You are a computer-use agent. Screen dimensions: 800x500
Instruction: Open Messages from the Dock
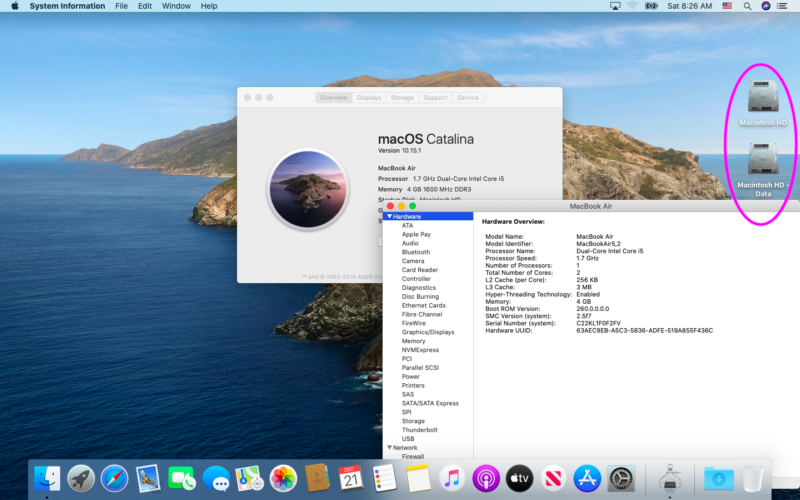click(215, 479)
